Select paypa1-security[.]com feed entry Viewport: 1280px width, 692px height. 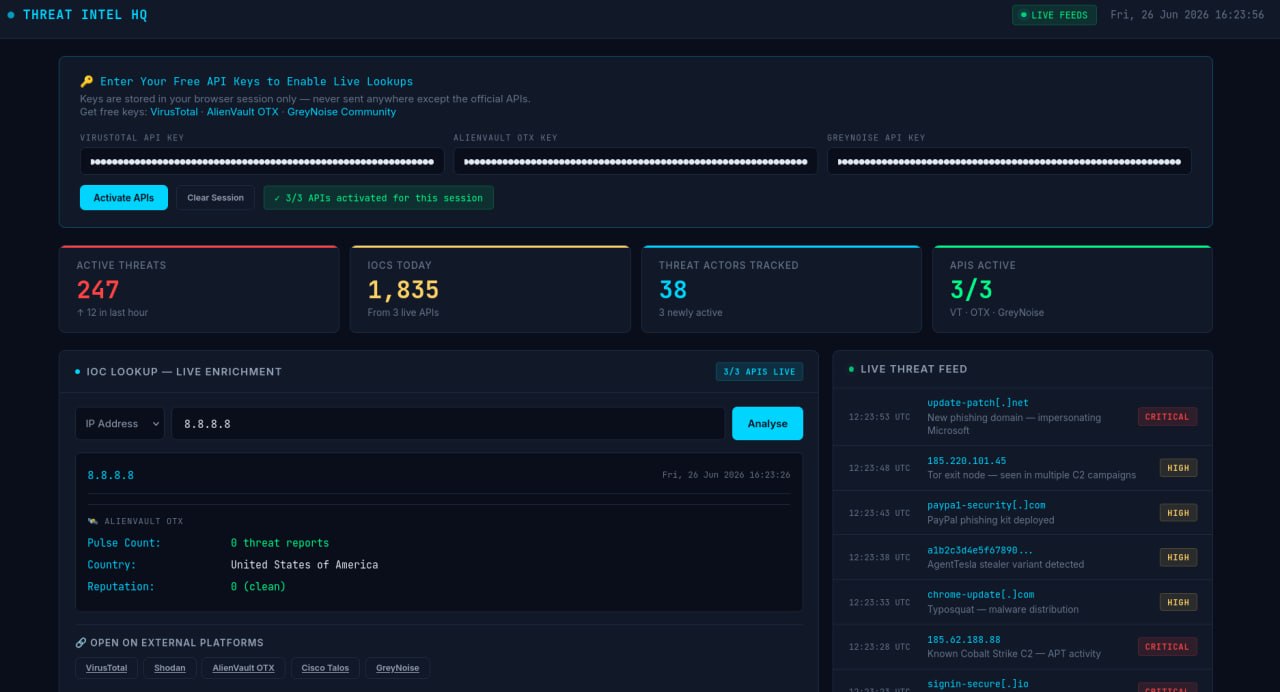(x=1022, y=513)
